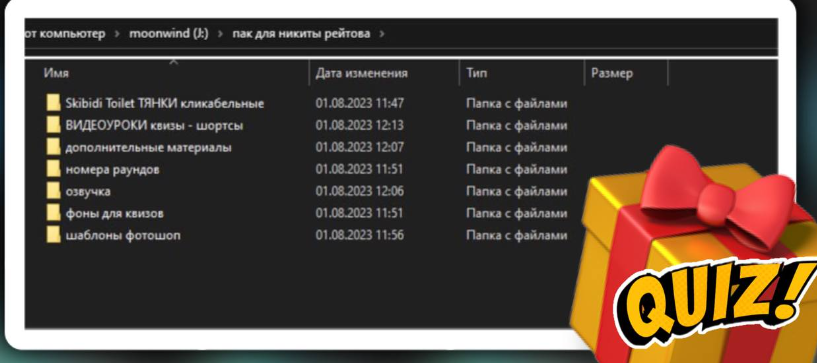Navigate to этот компьютер breadcrumb
Screen dimensions: 817x363
coord(65,34)
